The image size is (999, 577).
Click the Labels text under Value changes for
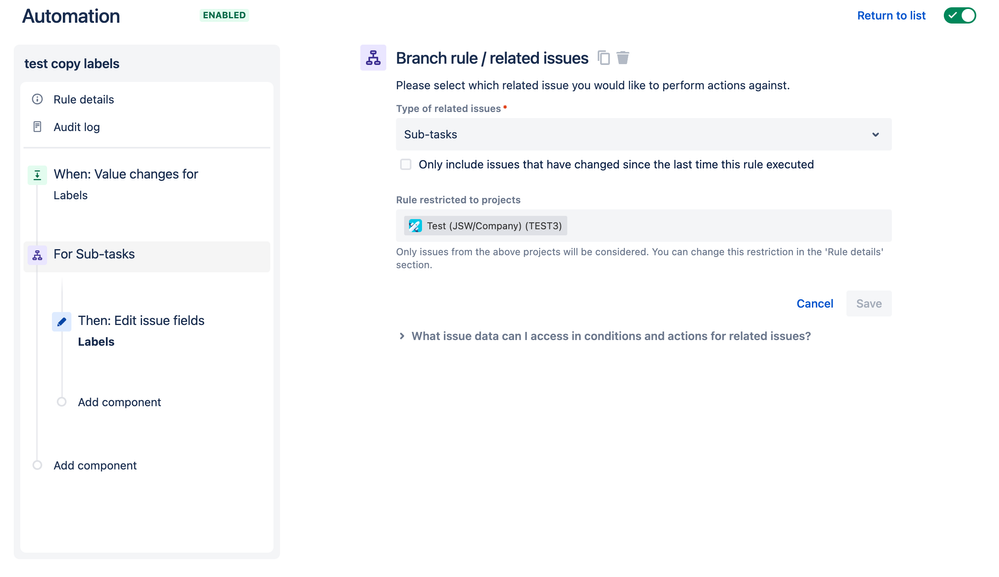click(x=70, y=196)
